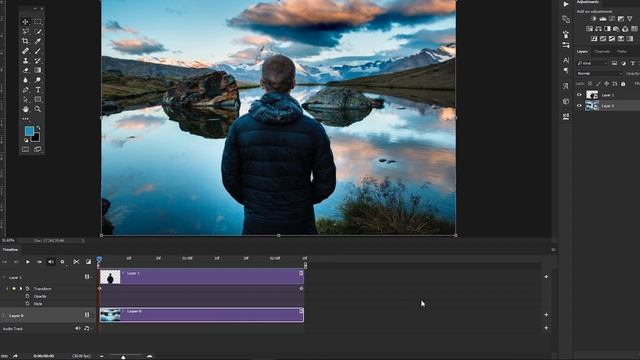Select the Clone Stamp tool

click(x=25, y=61)
